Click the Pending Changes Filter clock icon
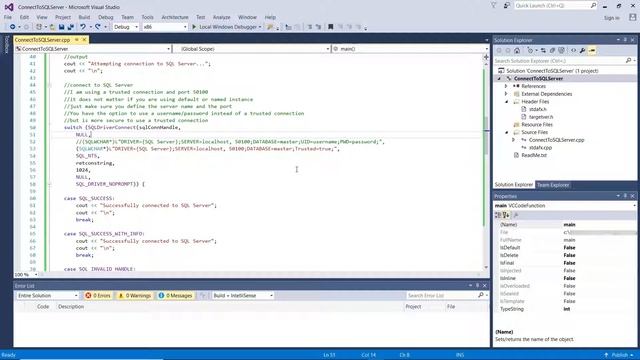640x360 pixels. [530, 51]
